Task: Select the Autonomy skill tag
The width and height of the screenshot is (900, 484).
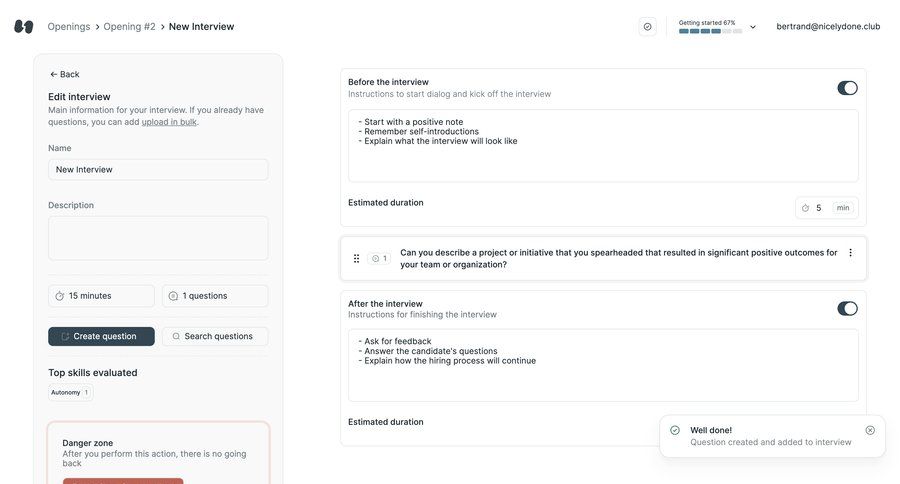Action: 71,393
